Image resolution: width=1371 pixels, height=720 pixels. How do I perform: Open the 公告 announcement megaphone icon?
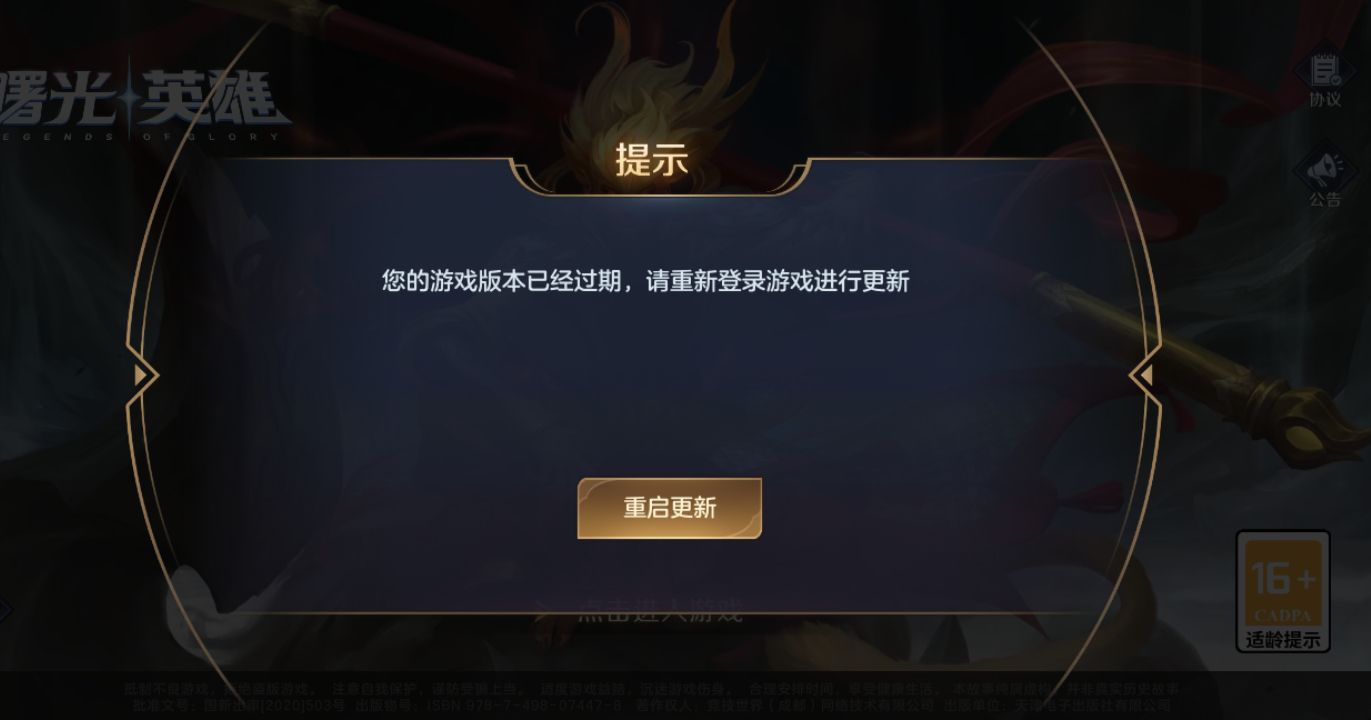click(x=1325, y=178)
